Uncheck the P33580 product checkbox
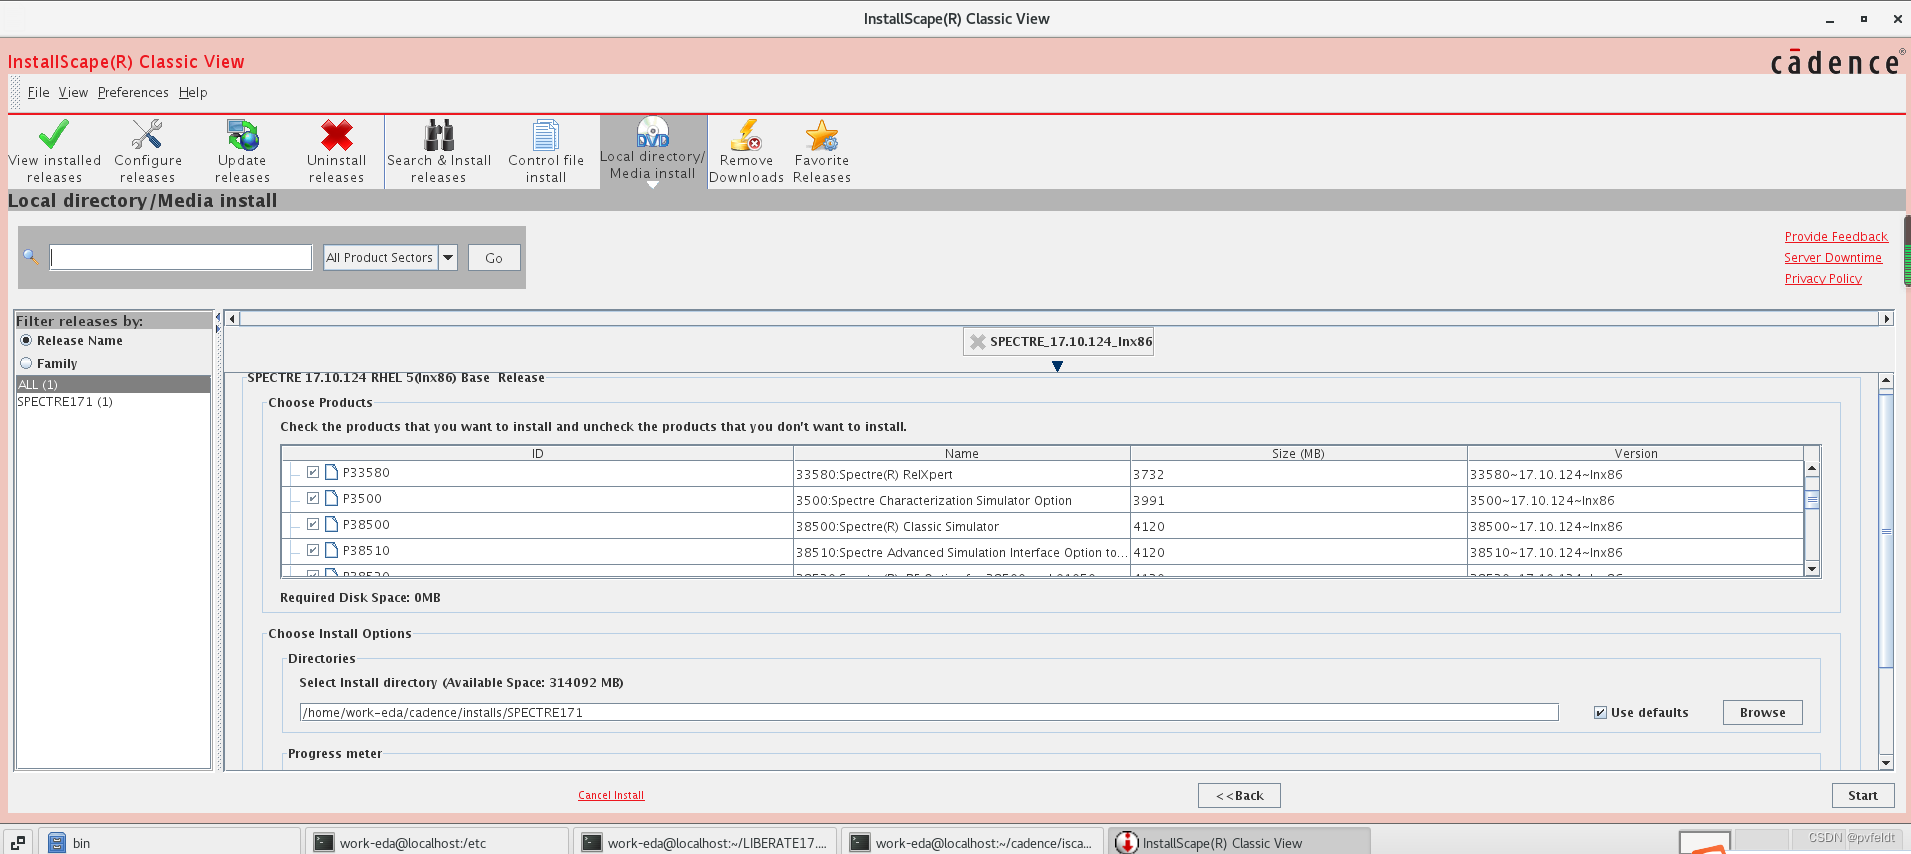 tap(313, 472)
